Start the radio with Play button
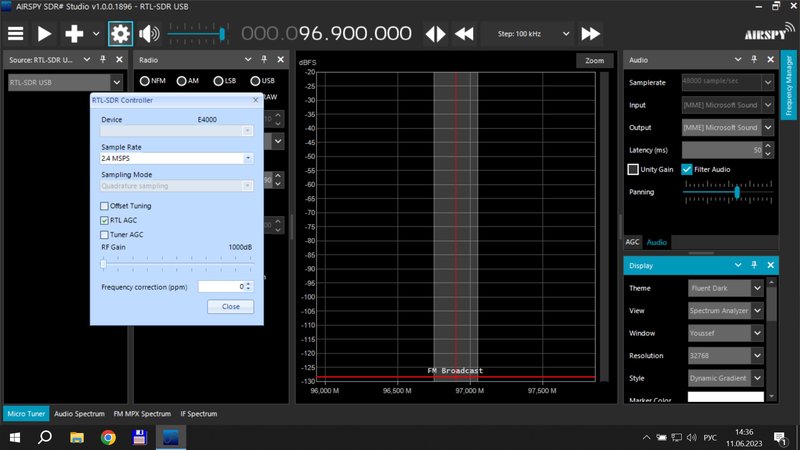This screenshot has width=800, height=450. (x=44, y=34)
